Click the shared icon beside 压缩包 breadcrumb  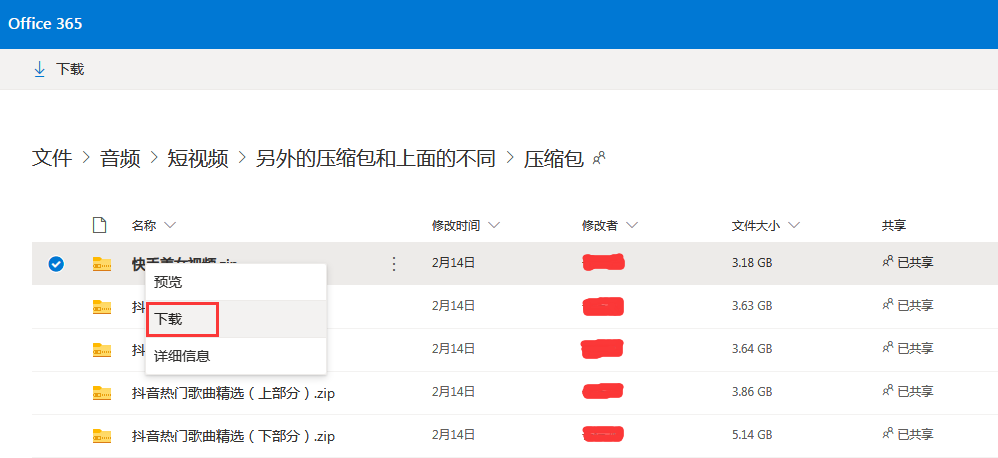click(x=599, y=158)
